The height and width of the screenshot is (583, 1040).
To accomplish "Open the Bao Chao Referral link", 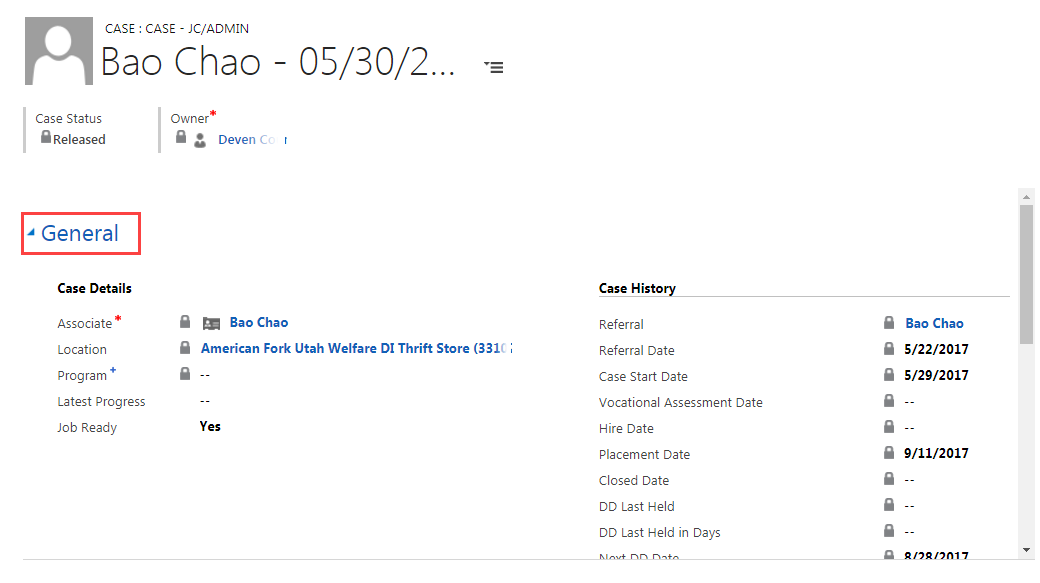I will click(x=934, y=324).
